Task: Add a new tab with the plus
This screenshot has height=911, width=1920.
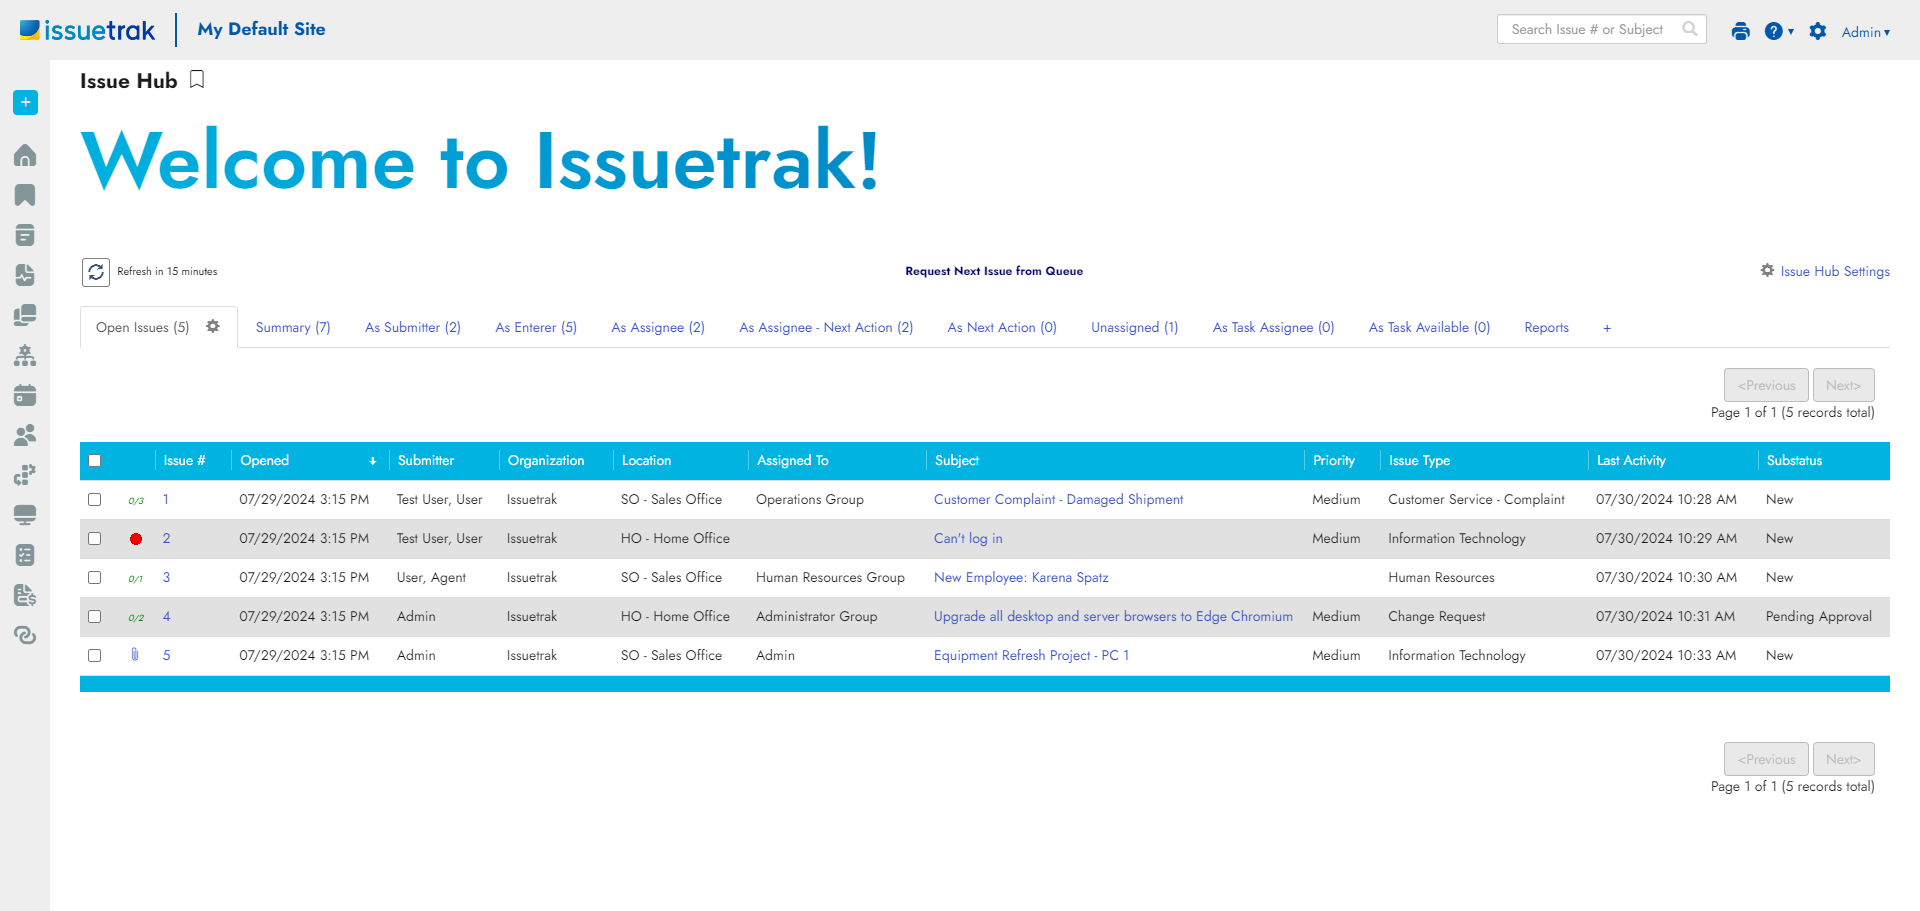Action: point(1607,328)
